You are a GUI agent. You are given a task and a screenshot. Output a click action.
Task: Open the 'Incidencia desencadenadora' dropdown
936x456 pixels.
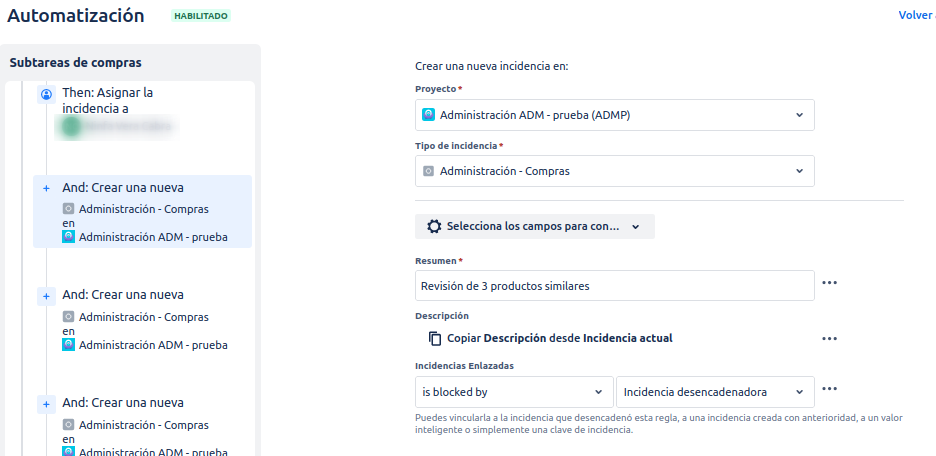tap(715, 391)
